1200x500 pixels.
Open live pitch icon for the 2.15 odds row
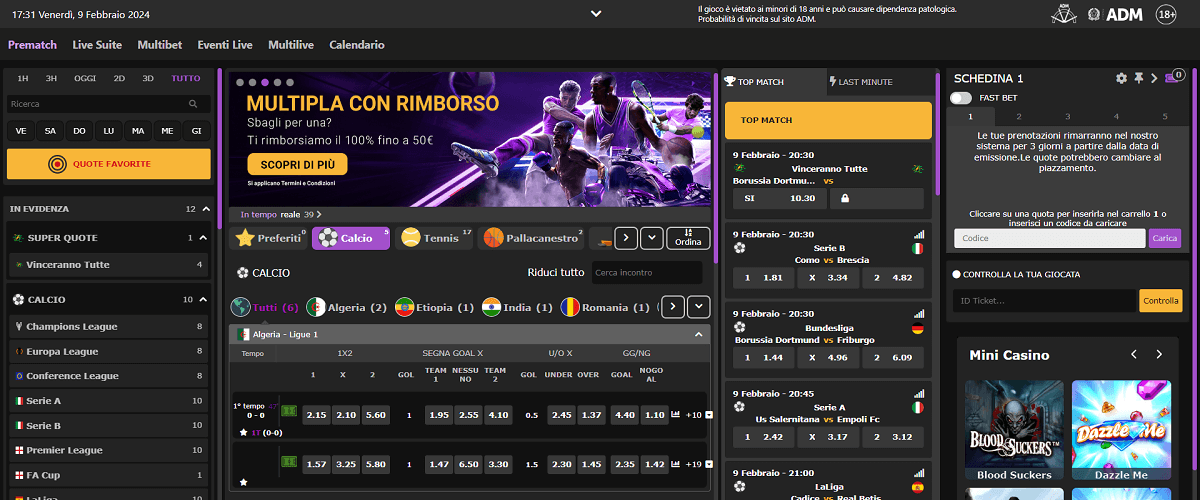pyautogui.click(x=289, y=413)
